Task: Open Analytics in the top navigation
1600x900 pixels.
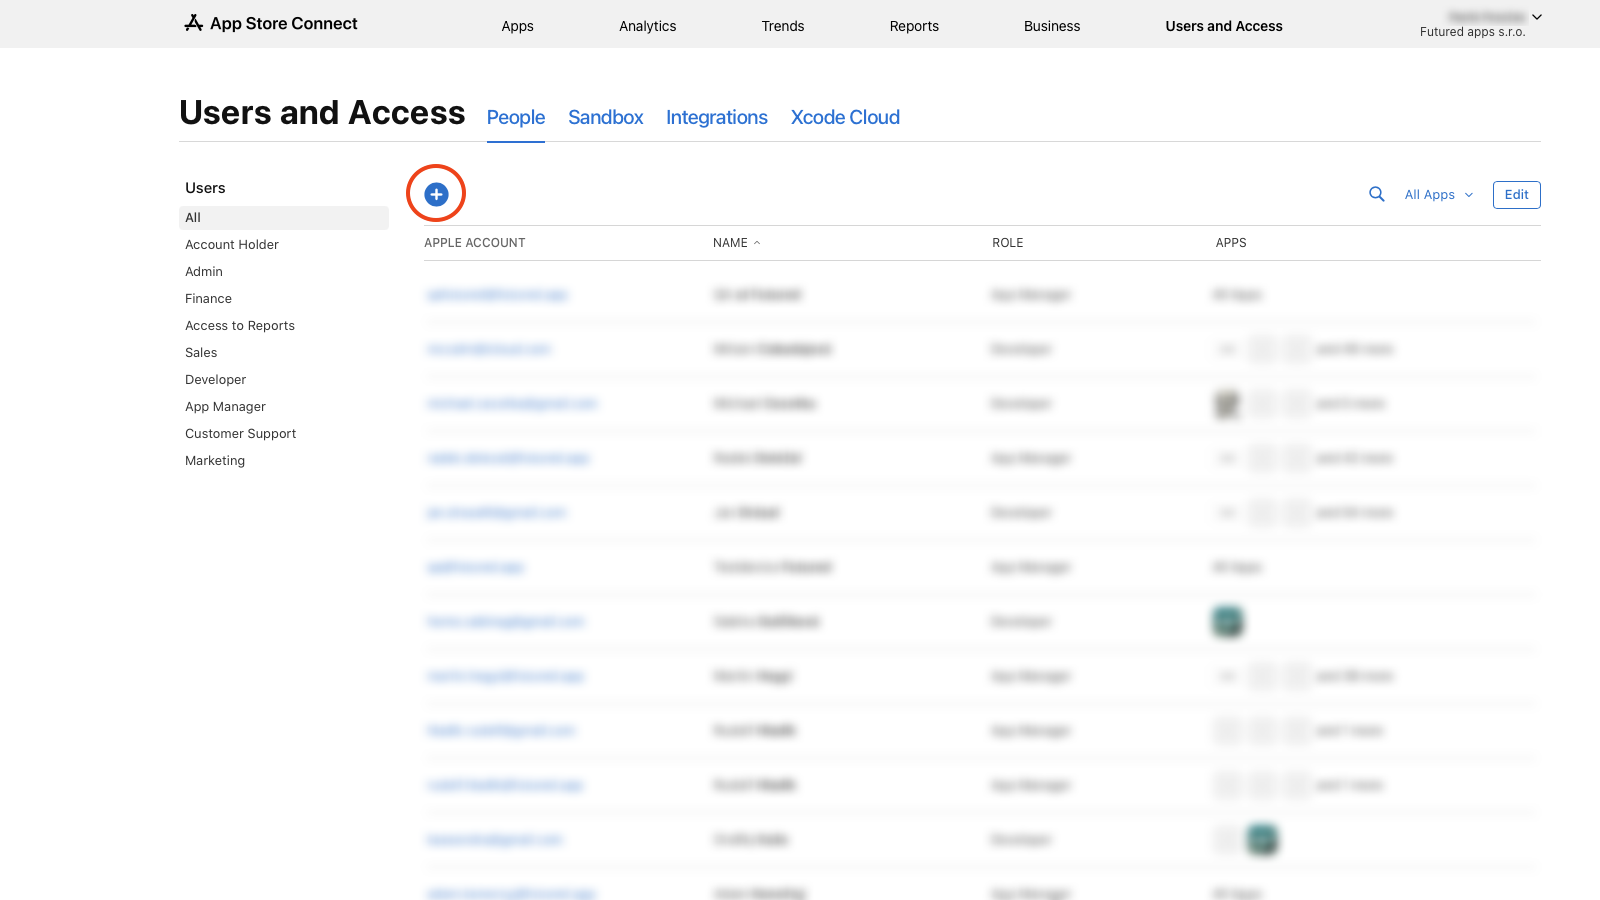Action: click(647, 26)
